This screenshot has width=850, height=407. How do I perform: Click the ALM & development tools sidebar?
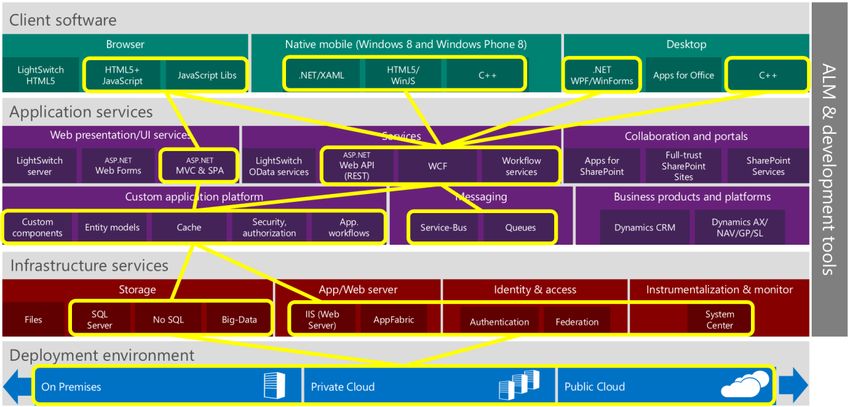pos(830,169)
